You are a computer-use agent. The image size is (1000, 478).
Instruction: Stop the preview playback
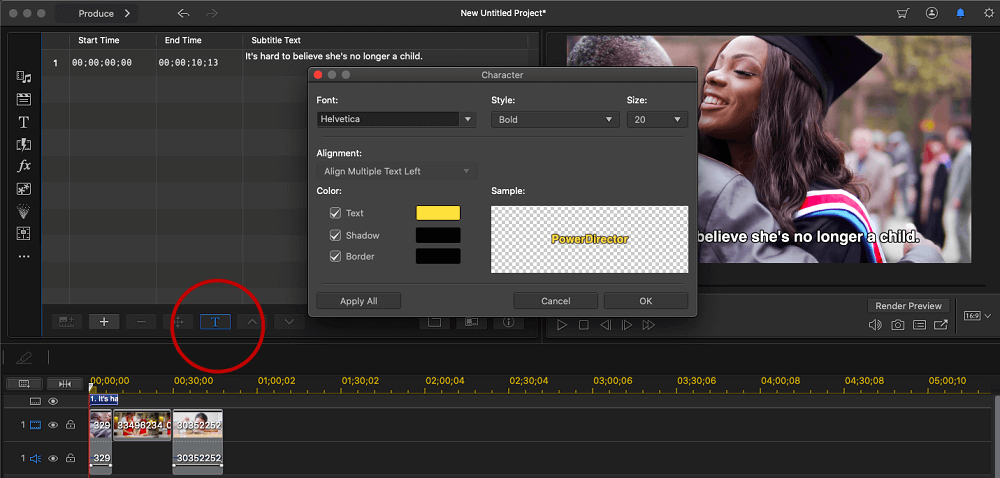(584, 325)
